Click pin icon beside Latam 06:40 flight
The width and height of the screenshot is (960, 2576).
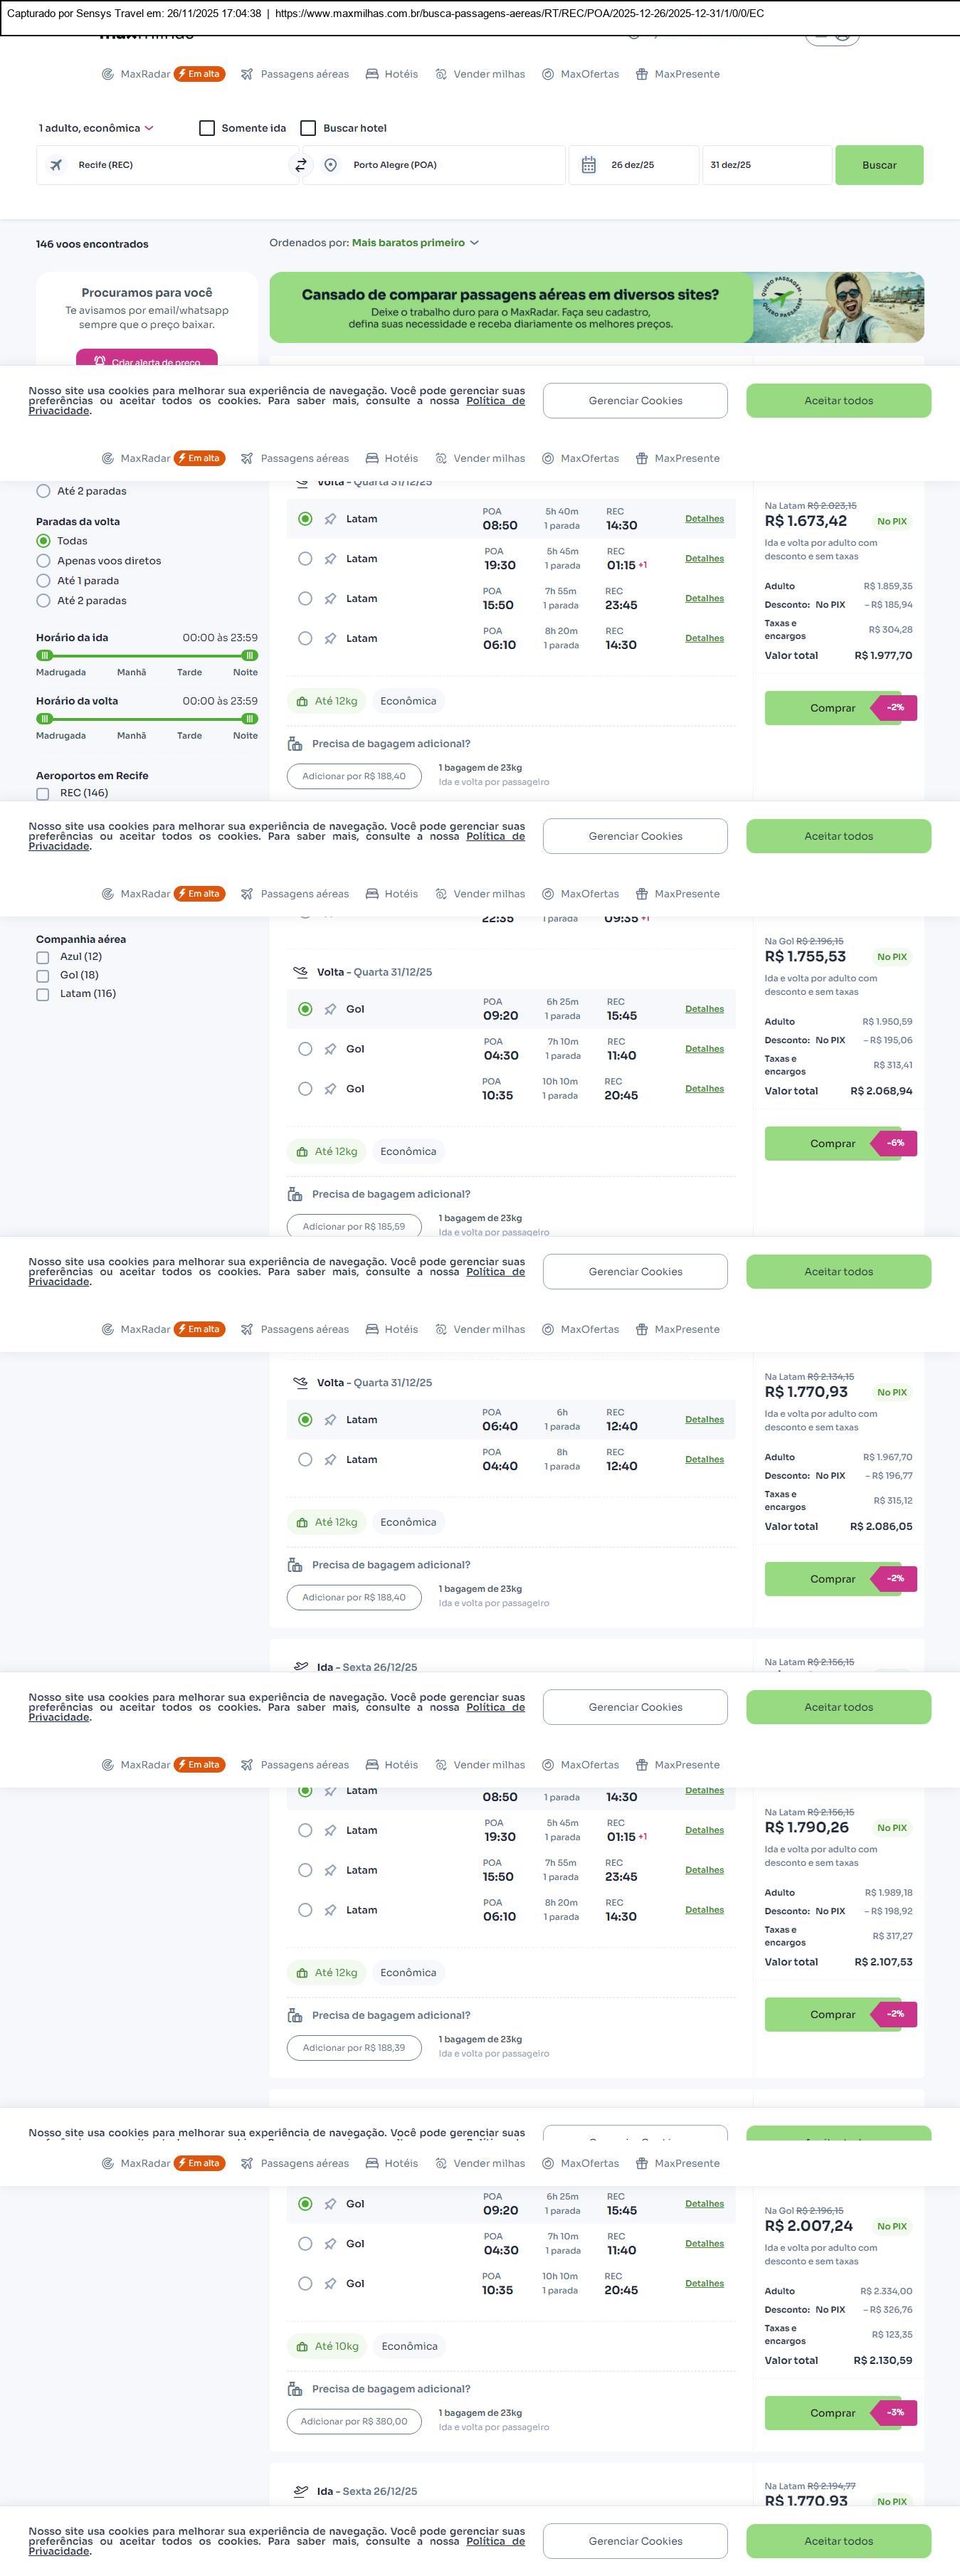330,1420
